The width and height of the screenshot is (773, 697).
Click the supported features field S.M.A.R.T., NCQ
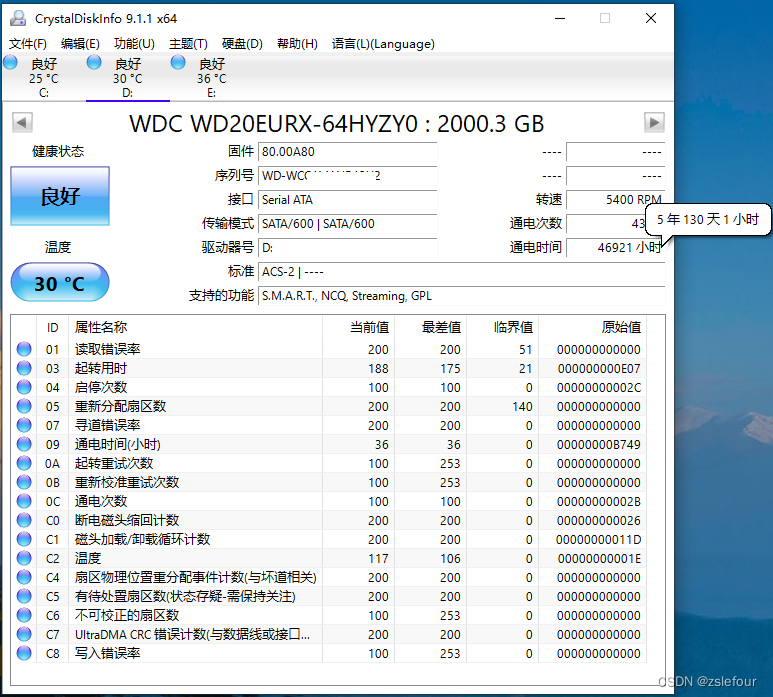coord(461,296)
